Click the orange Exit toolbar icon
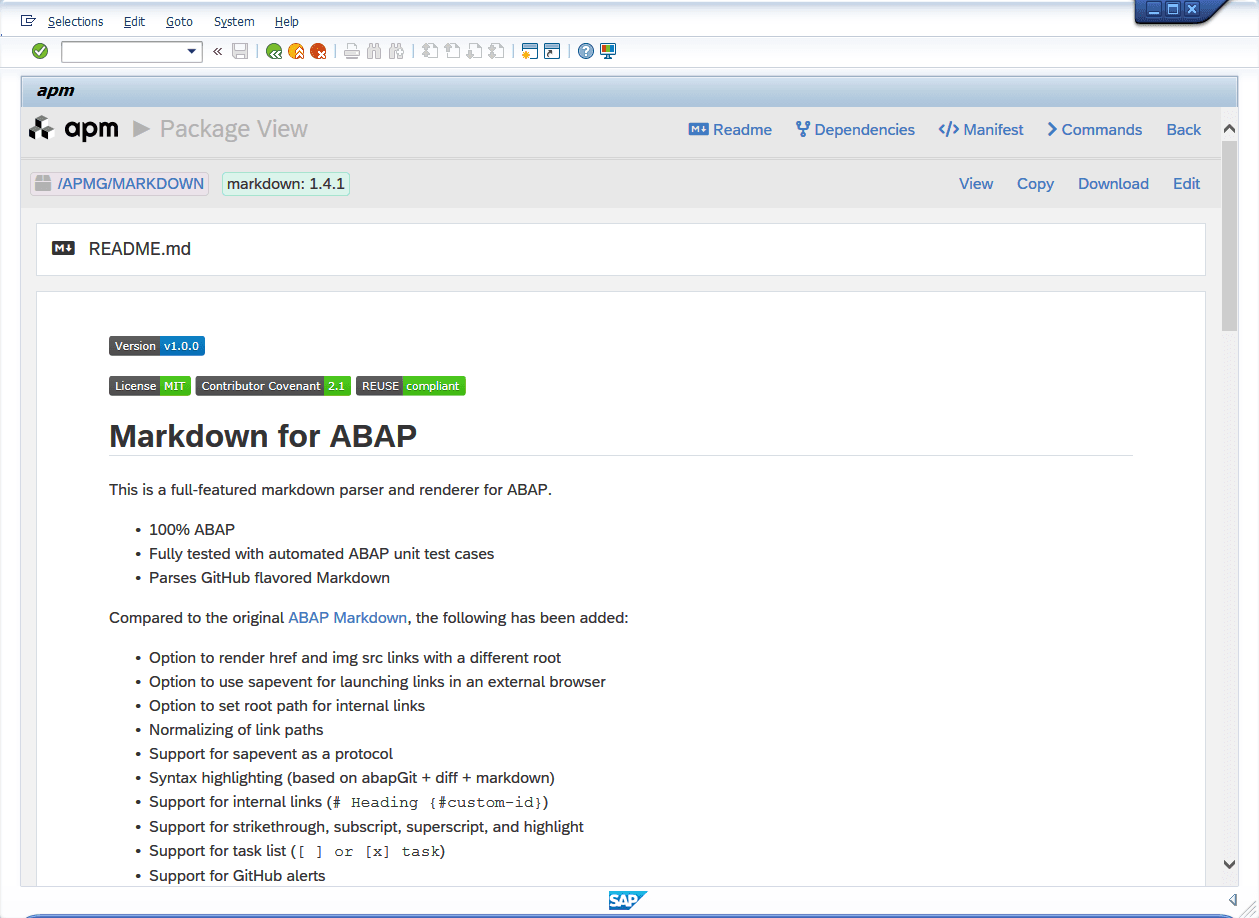This screenshot has width=1259, height=918. tap(296, 51)
